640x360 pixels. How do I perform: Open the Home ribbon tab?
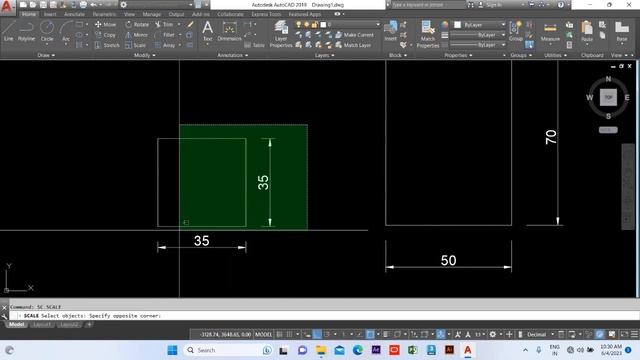pos(29,14)
